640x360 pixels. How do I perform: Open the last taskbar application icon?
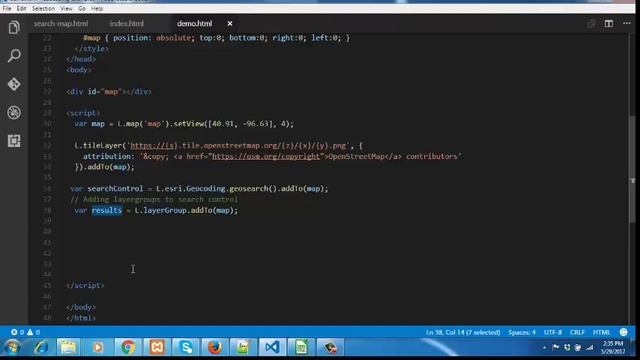[330, 347]
